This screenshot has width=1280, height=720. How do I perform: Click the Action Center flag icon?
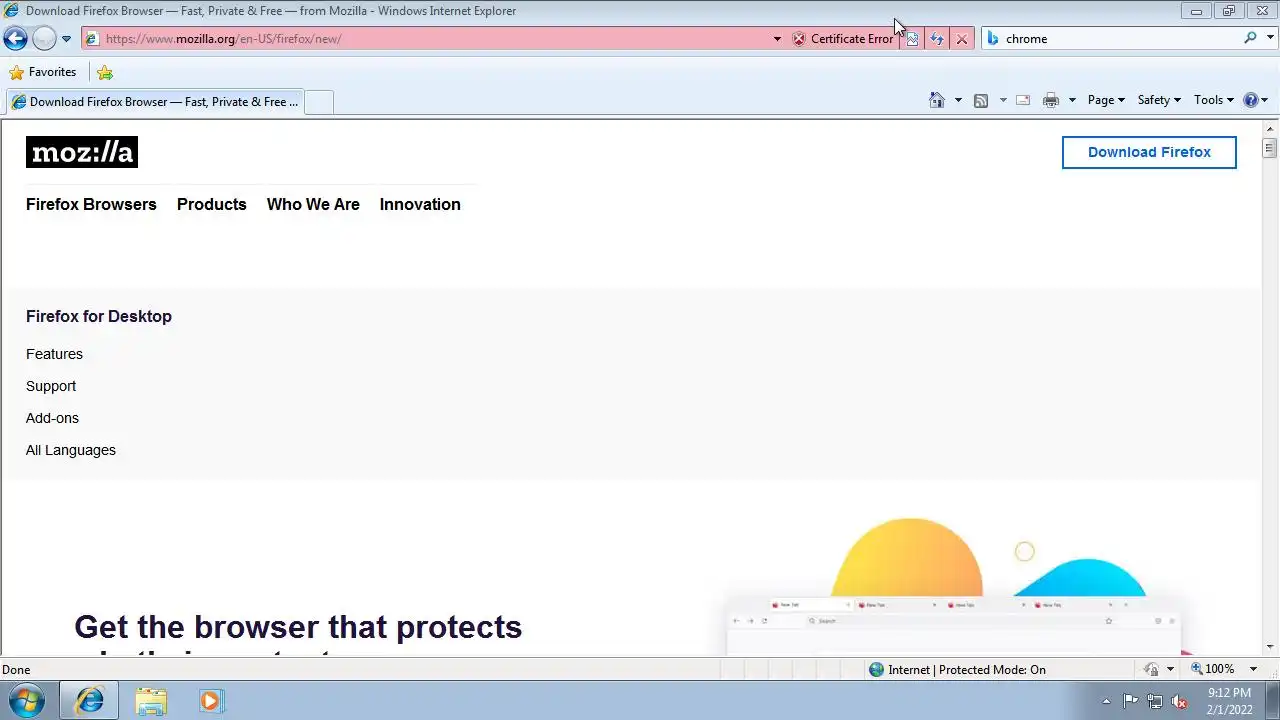click(x=1130, y=701)
